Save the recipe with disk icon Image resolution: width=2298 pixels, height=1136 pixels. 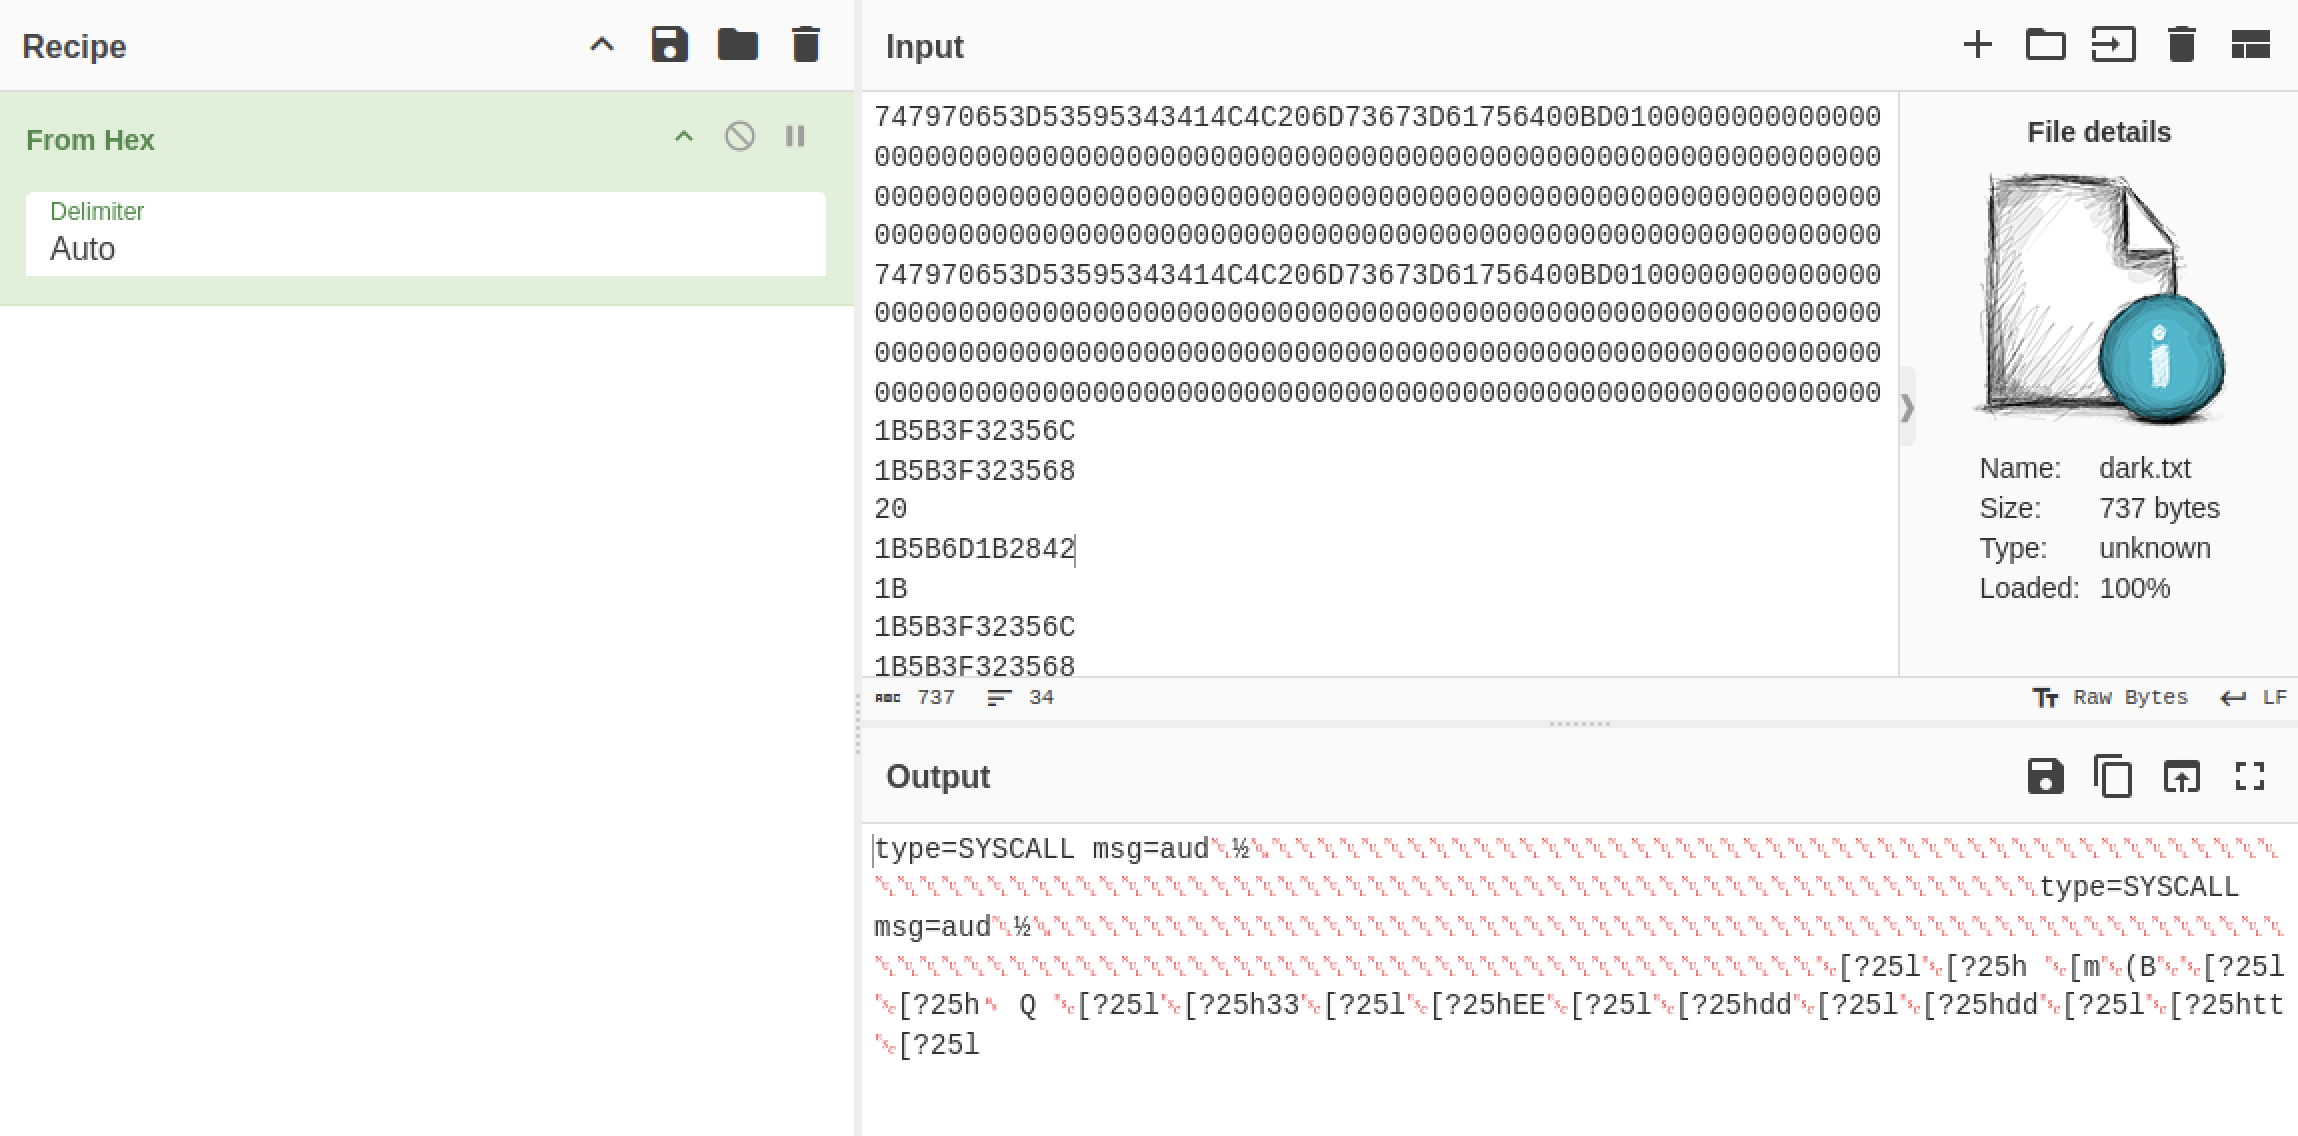669,45
